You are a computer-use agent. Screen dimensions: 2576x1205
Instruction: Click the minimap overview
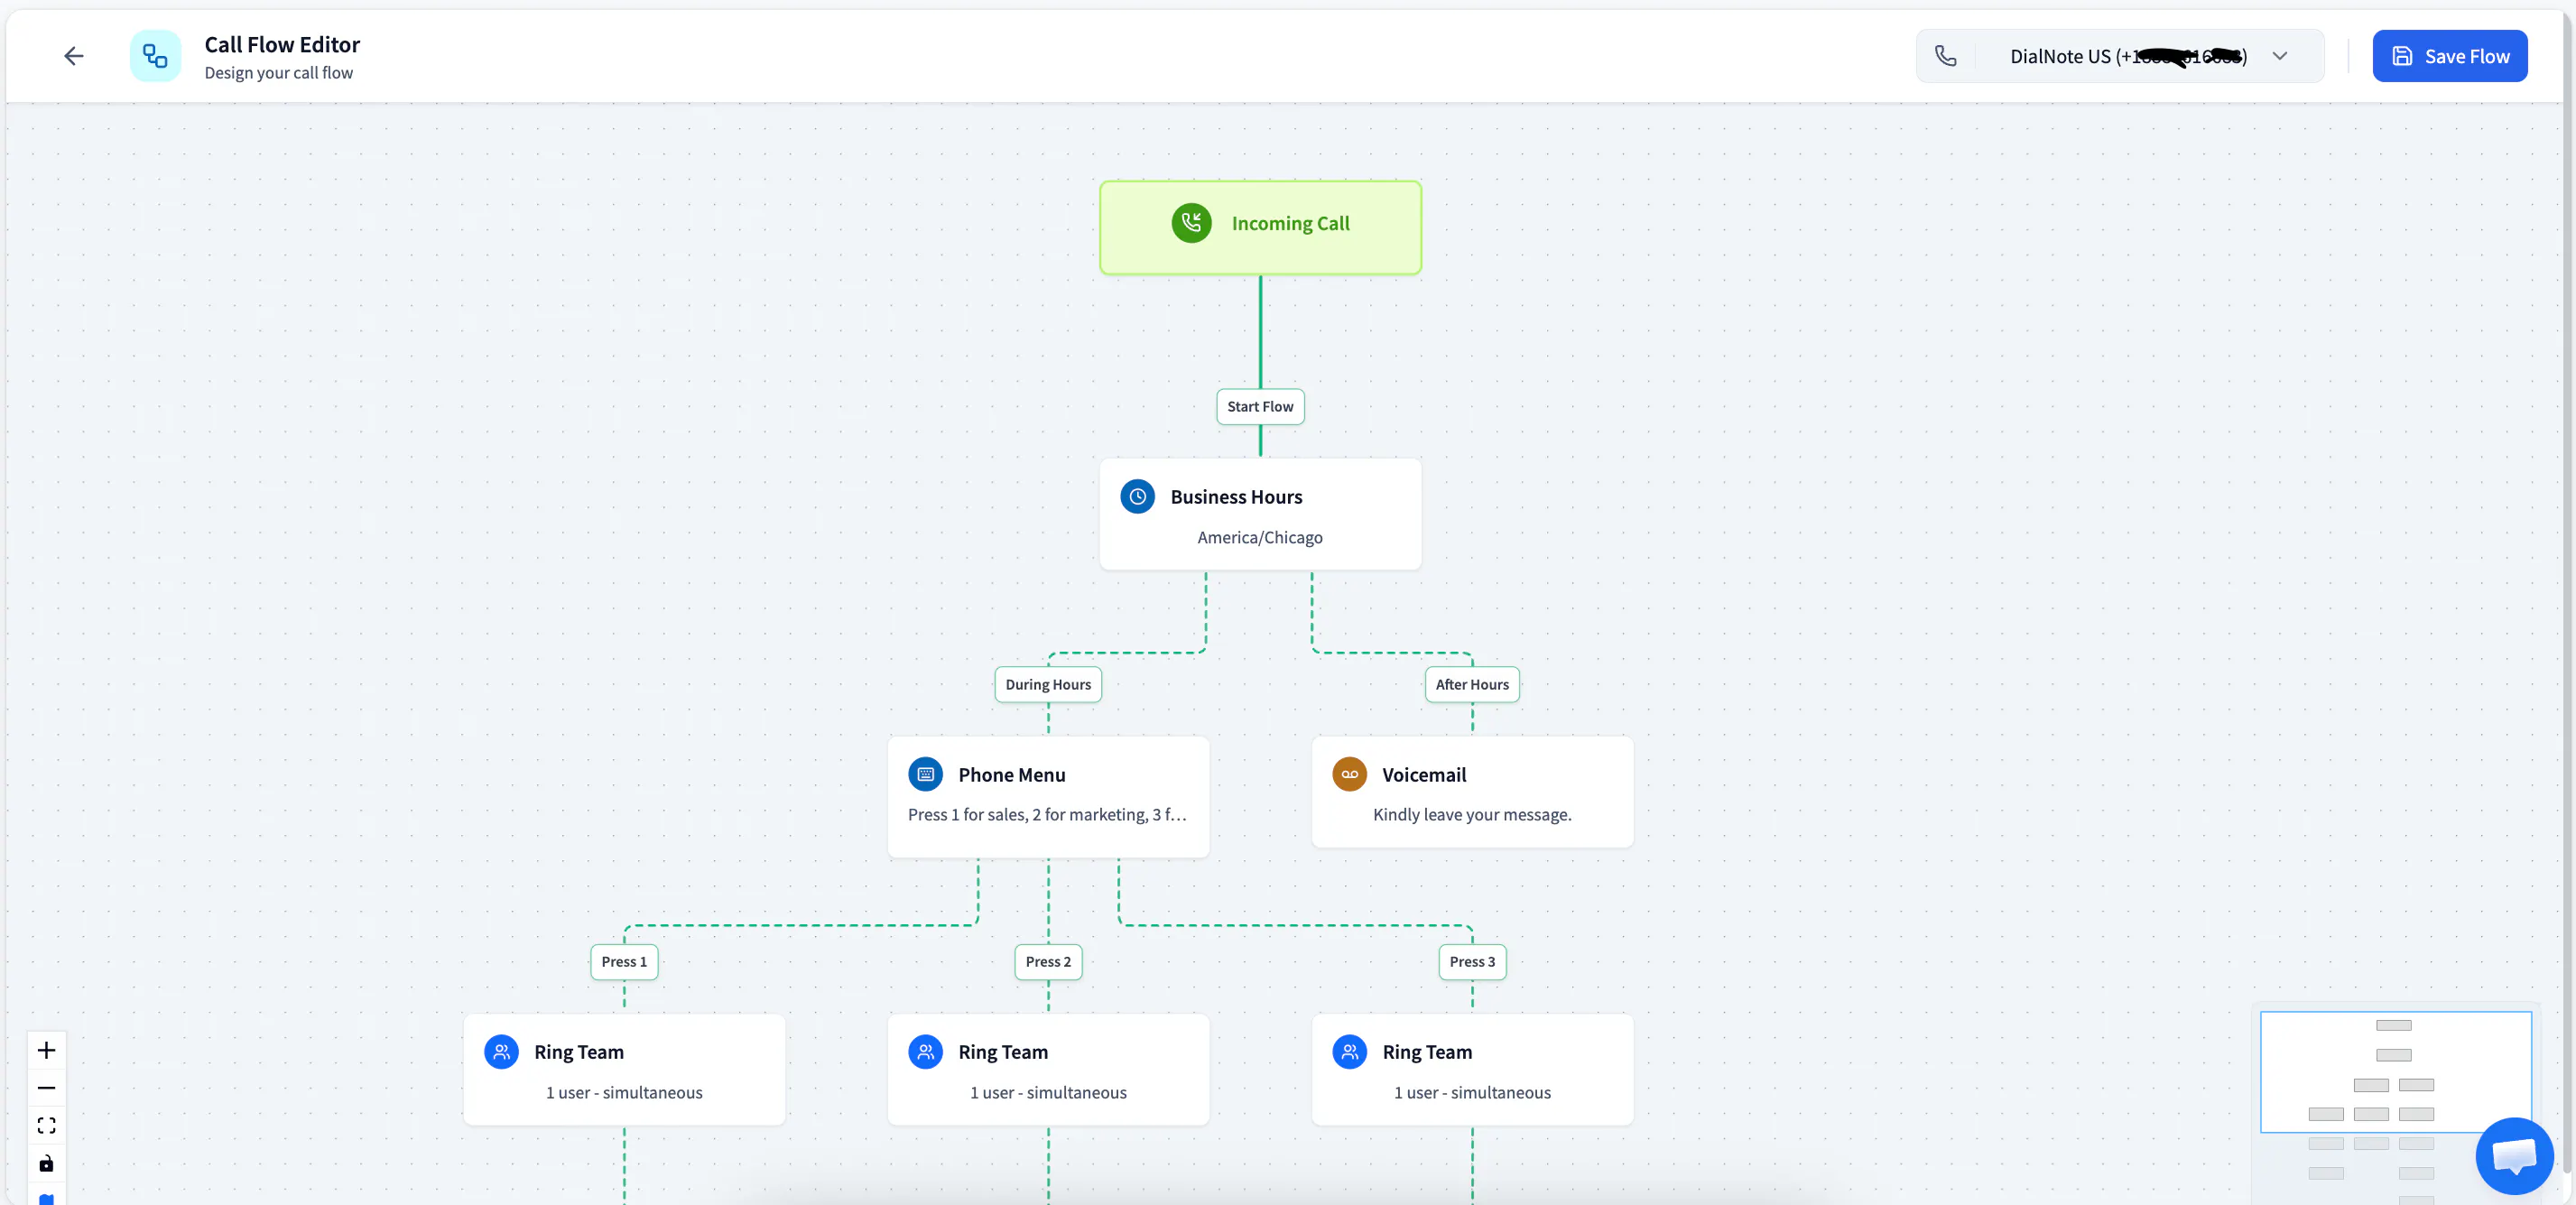pos(2395,1102)
